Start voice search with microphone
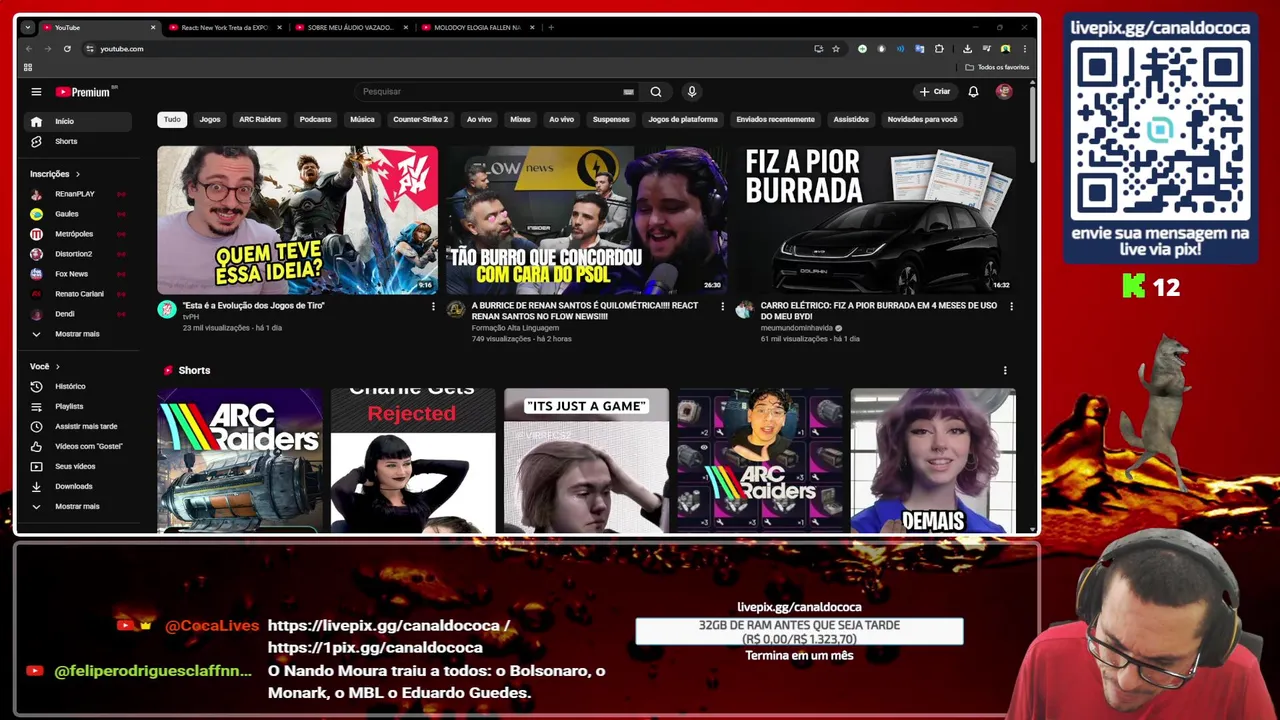 691,92
